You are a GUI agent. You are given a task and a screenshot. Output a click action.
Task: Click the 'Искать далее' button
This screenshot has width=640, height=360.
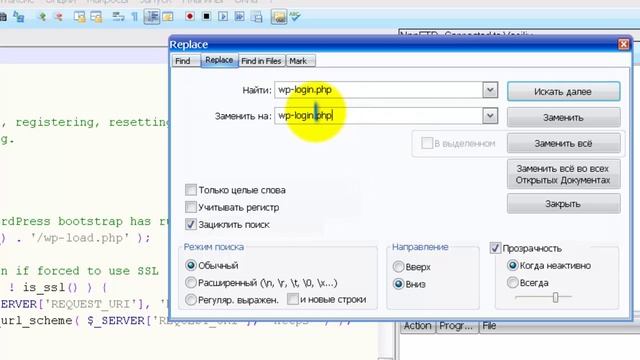pos(563,91)
